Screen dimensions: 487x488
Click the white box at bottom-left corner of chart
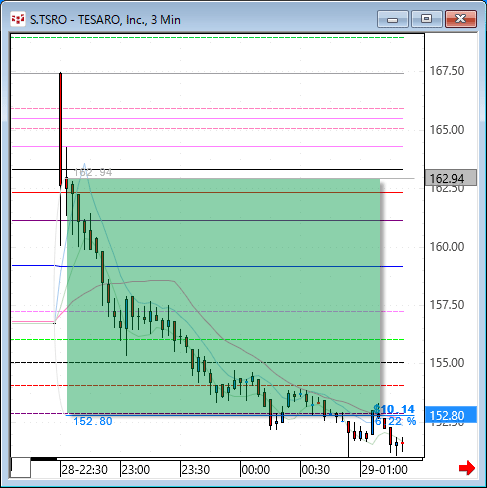[x=21, y=468]
